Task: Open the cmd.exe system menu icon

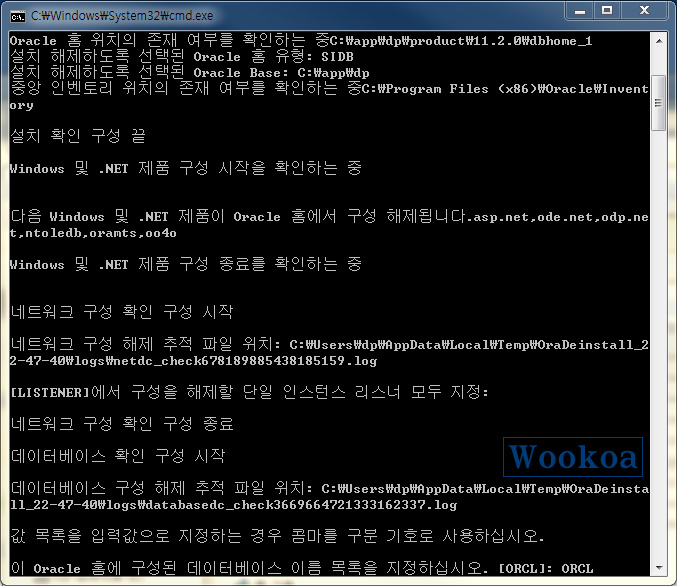Action: coord(18,17)
